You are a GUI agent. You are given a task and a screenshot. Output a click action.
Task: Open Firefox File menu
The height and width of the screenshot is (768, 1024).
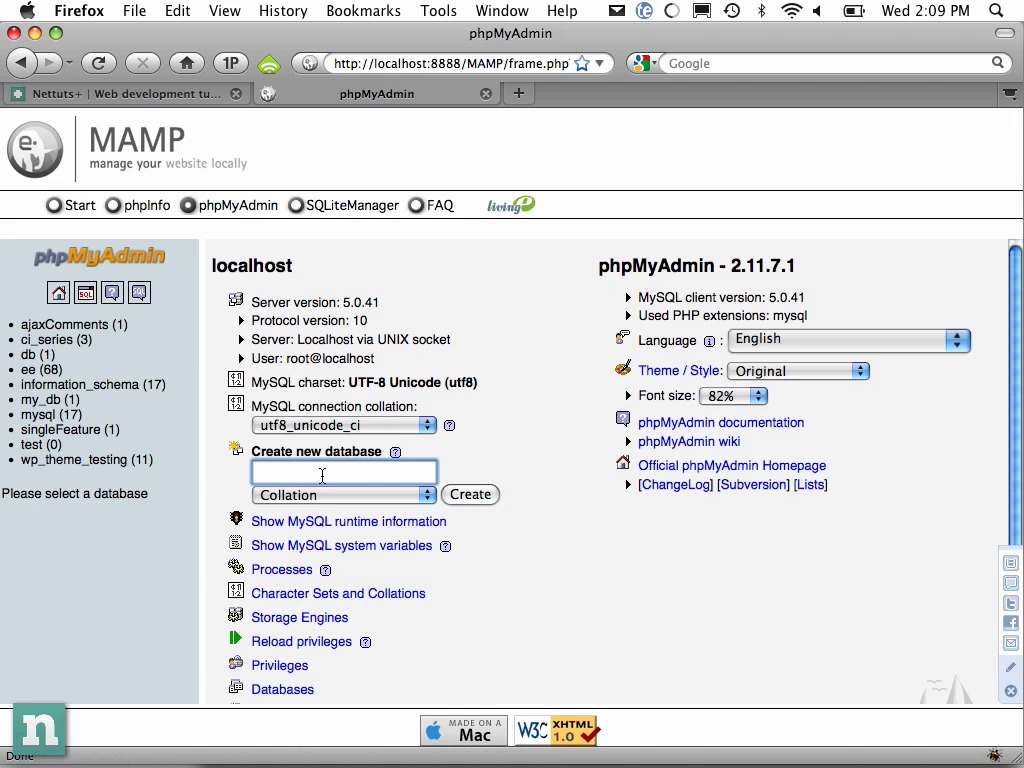coord(135,10)
